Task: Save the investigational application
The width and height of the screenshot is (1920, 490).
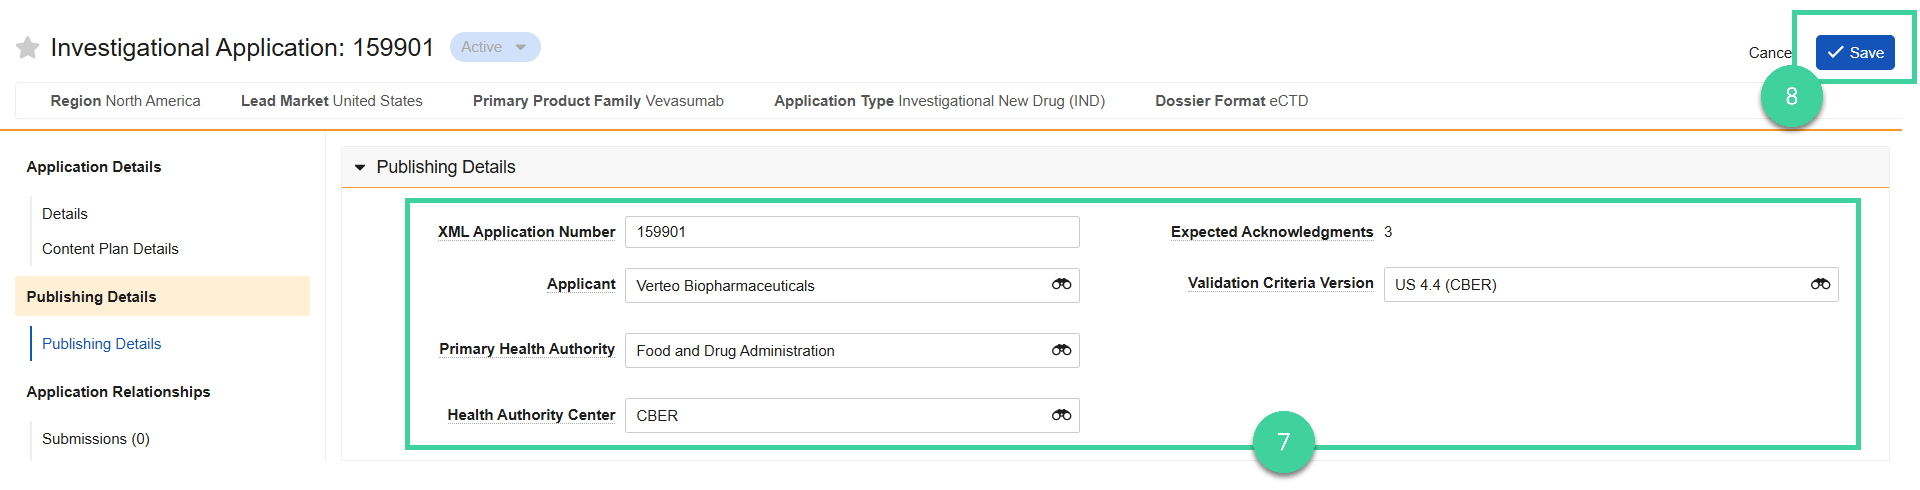Action: (x=1855, y=53)
